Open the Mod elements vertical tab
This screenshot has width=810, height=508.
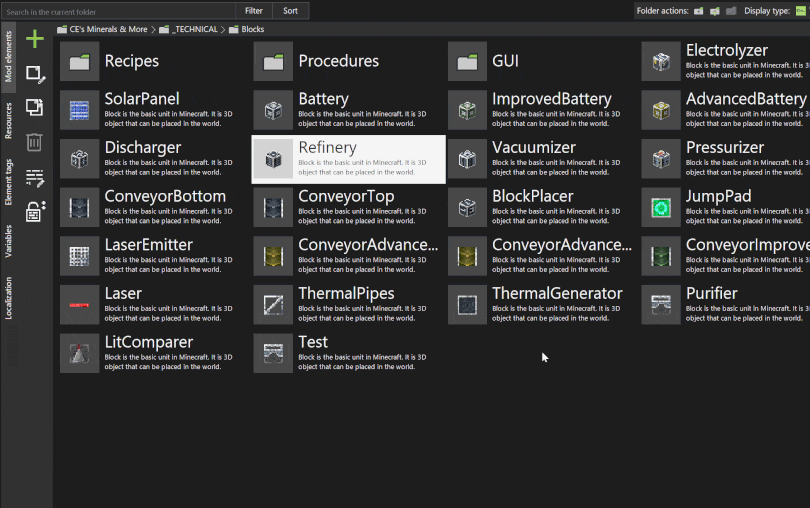point(8,56)
